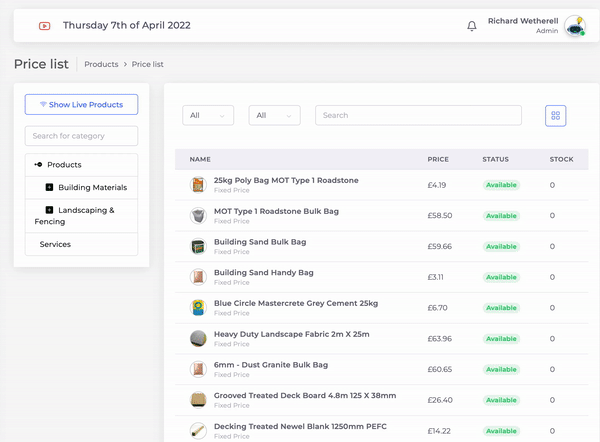Viewport: 600px width, 442px height.
Task: Open the notifications bell
Action: coord(472,26)
